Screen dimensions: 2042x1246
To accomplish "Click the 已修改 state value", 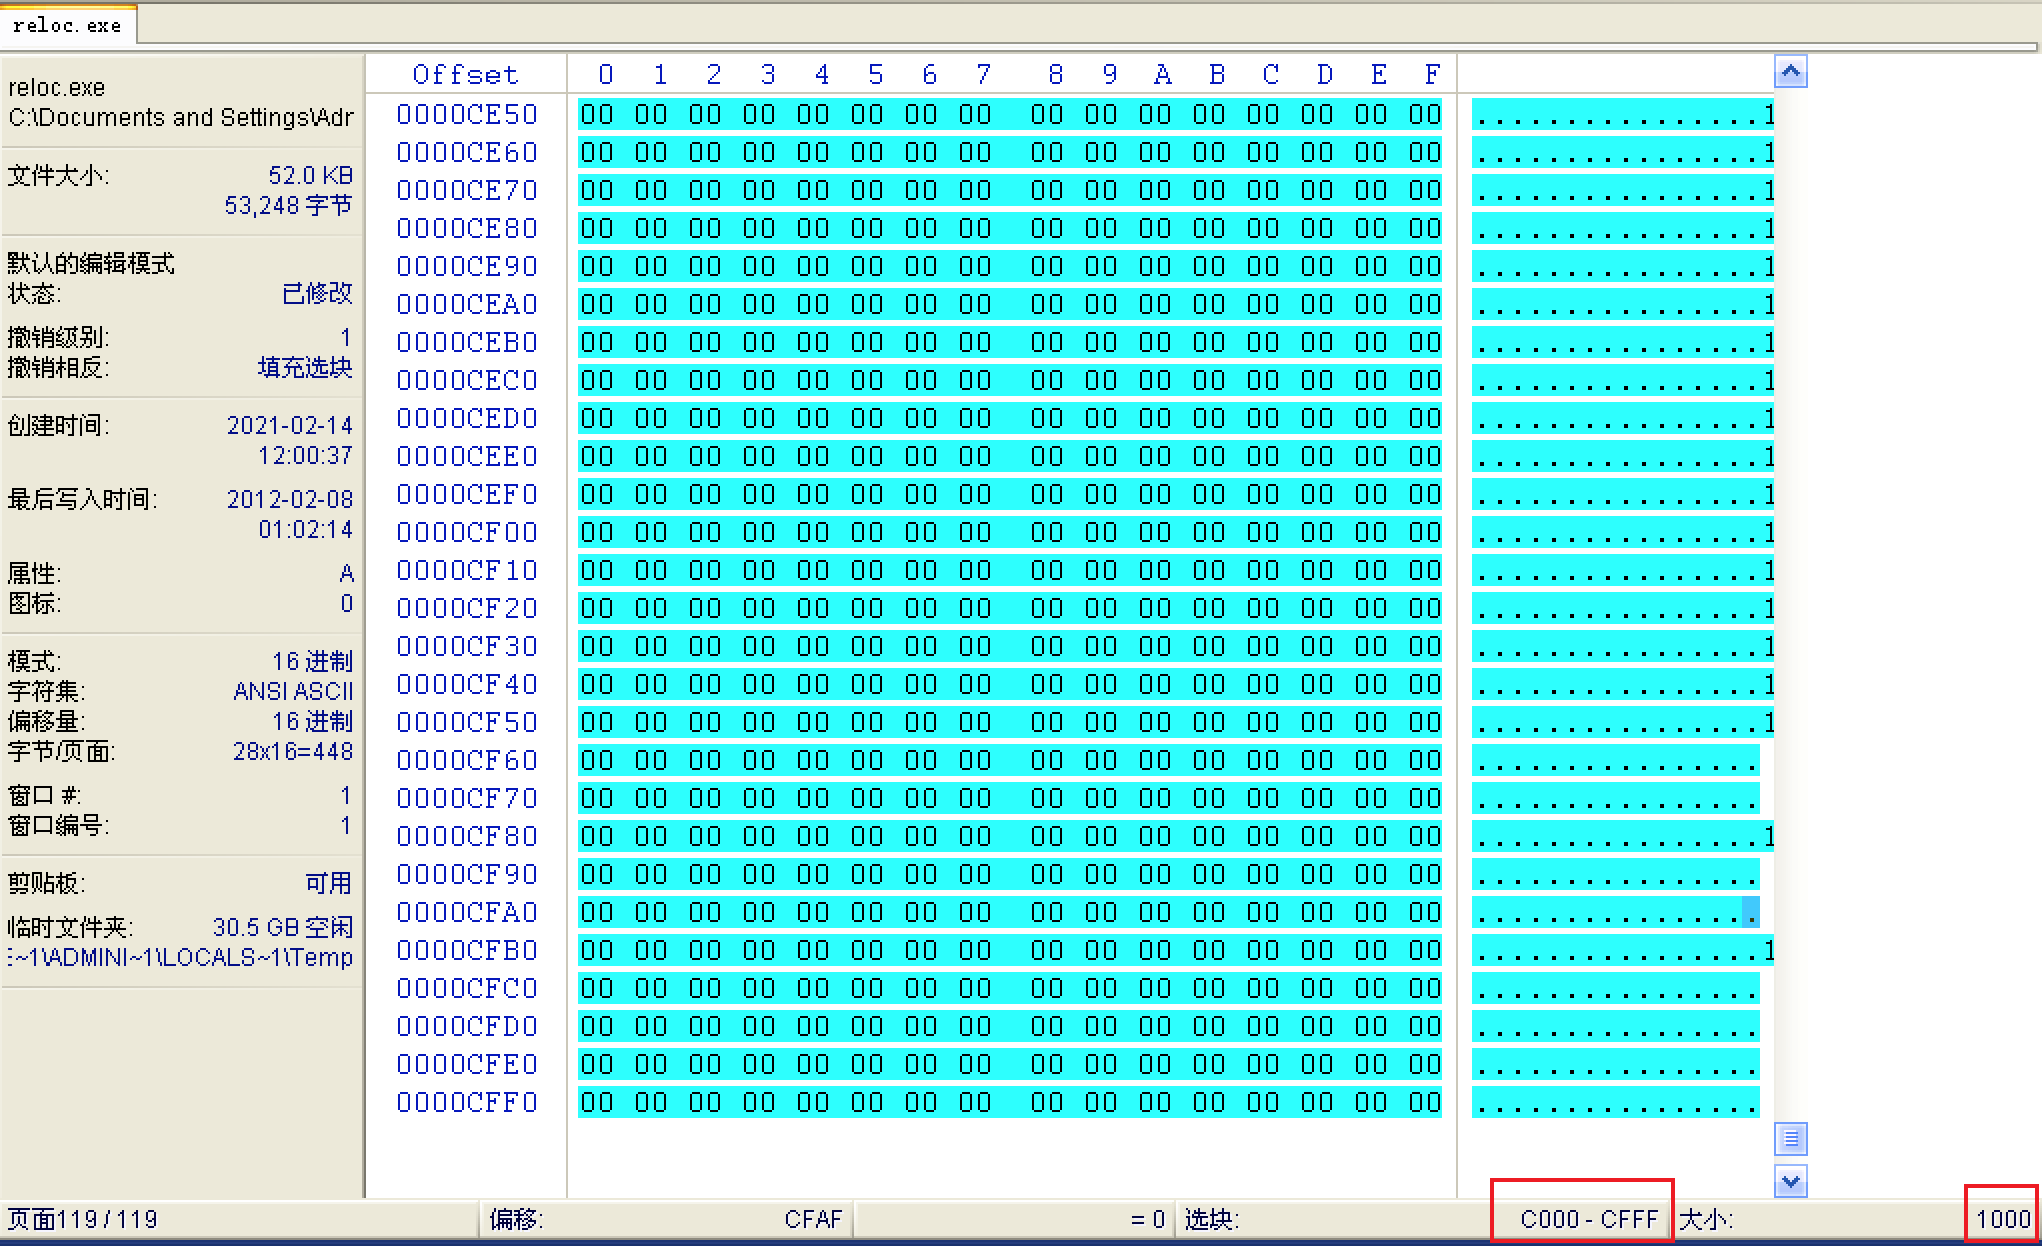I will [317, 293].
